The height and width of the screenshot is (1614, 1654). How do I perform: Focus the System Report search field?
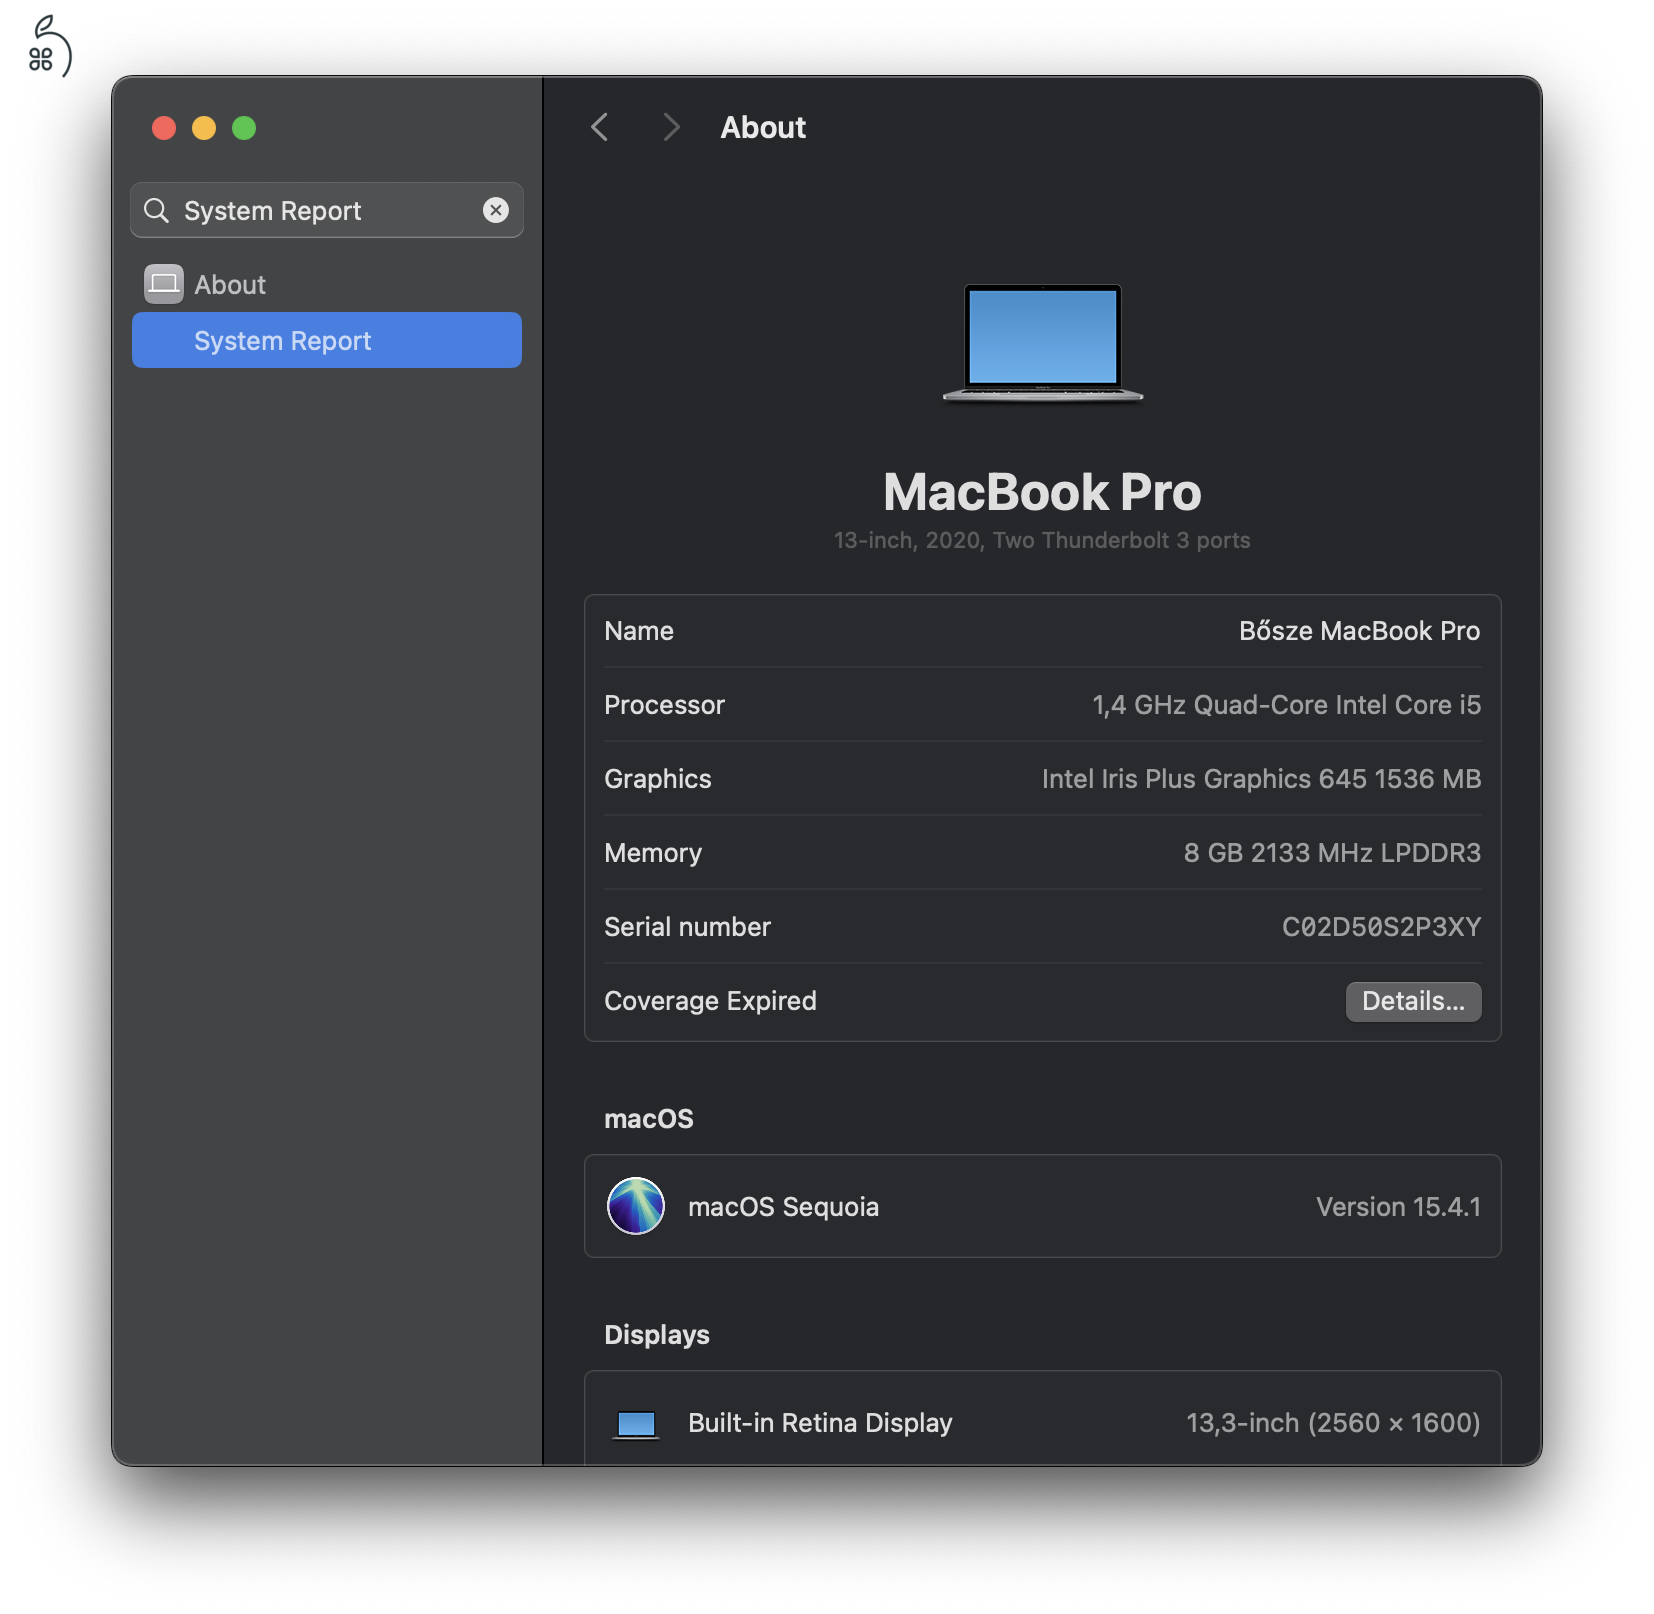click(327, 210)
